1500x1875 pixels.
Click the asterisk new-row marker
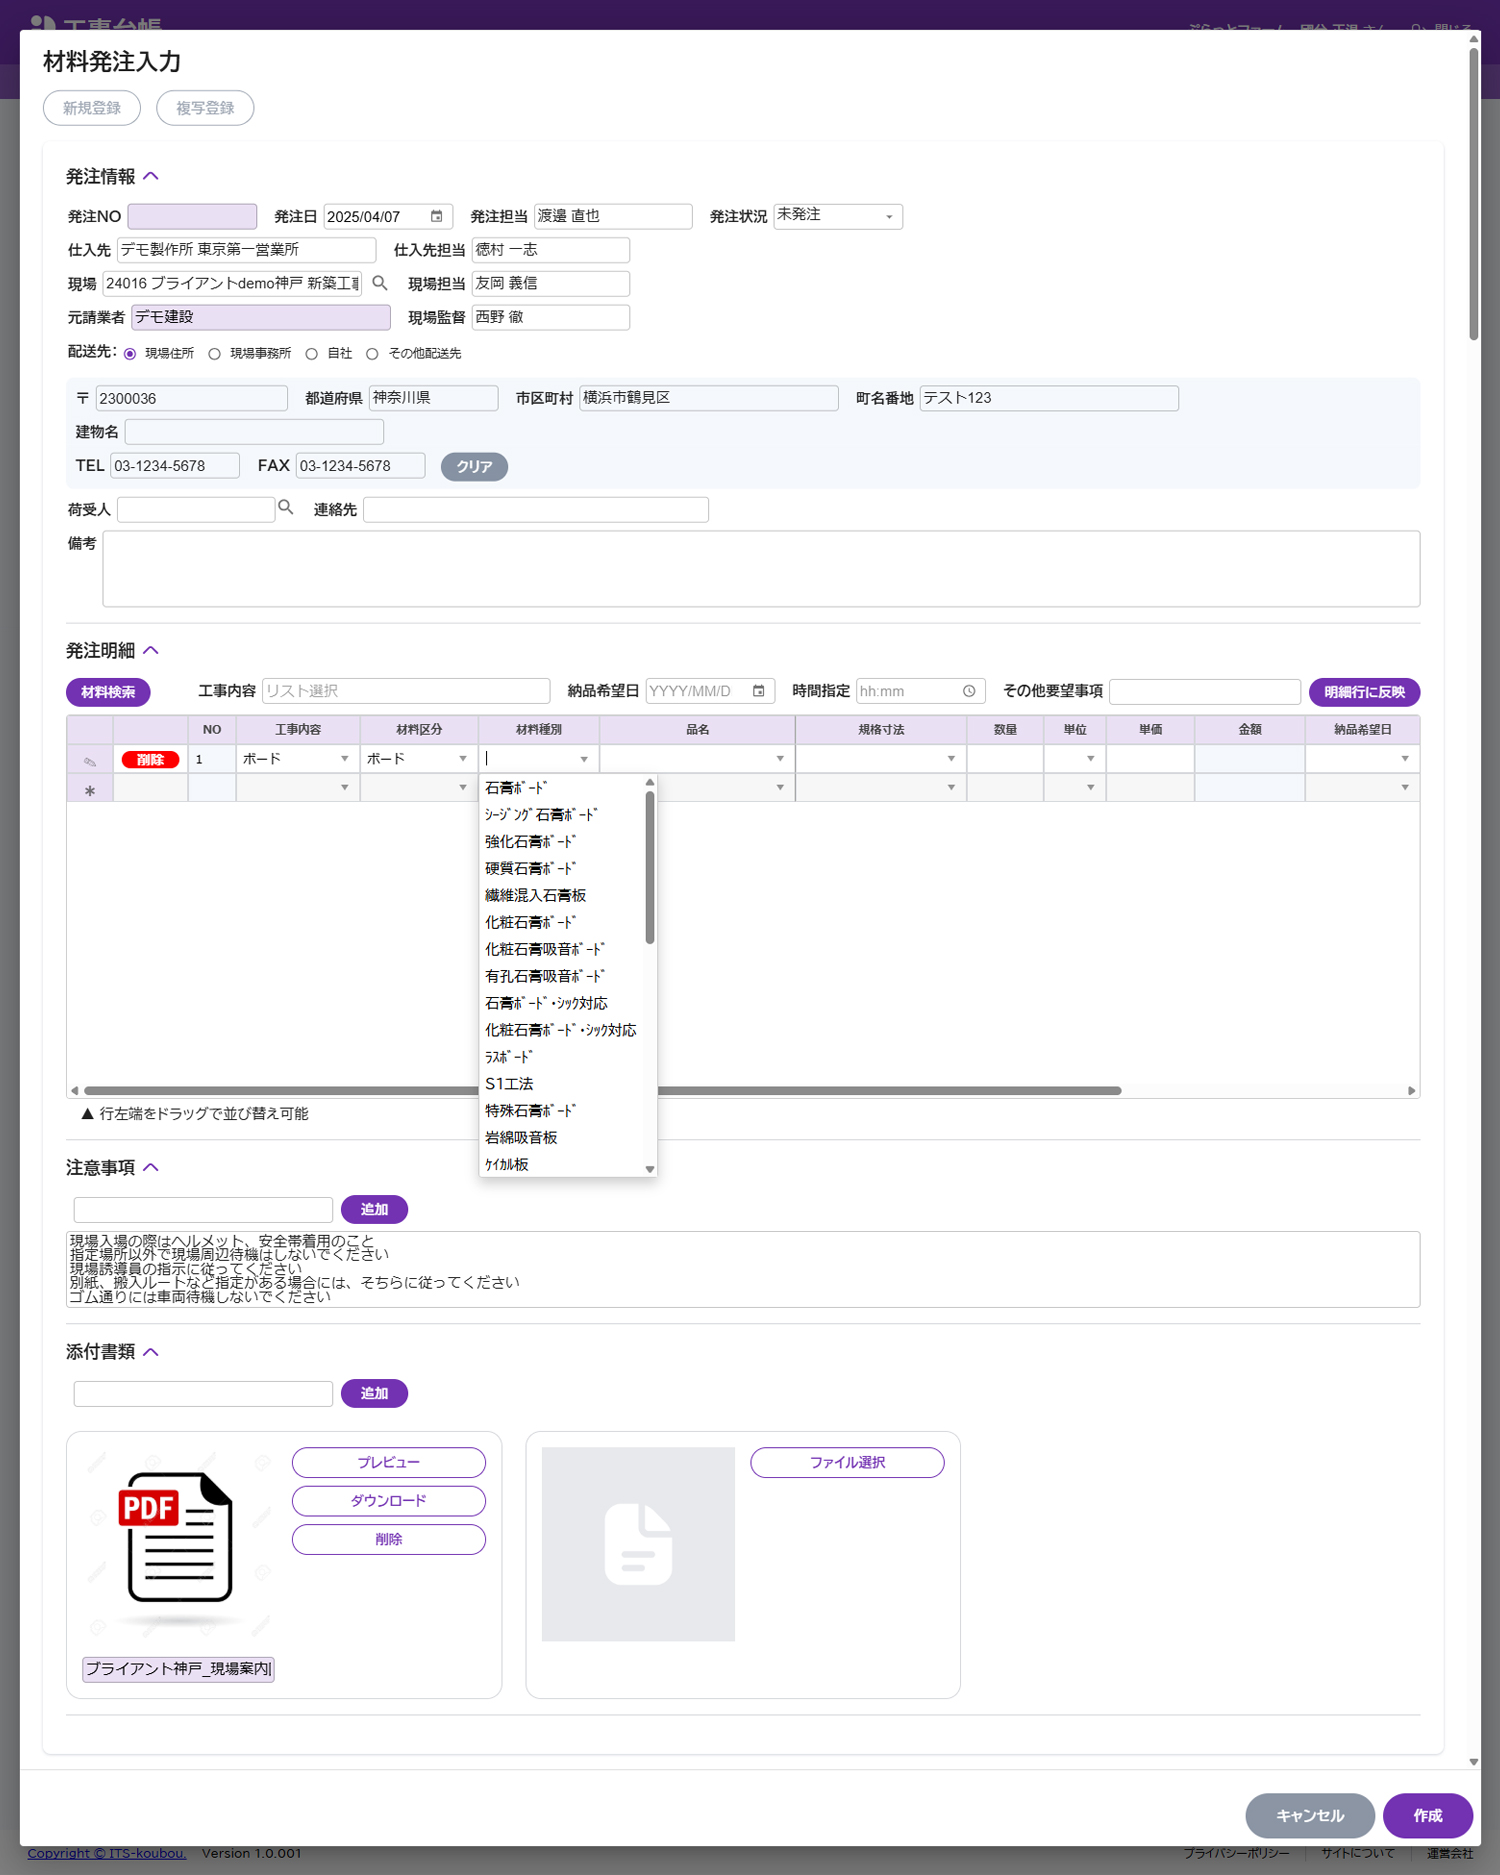(x=90, y=790)
